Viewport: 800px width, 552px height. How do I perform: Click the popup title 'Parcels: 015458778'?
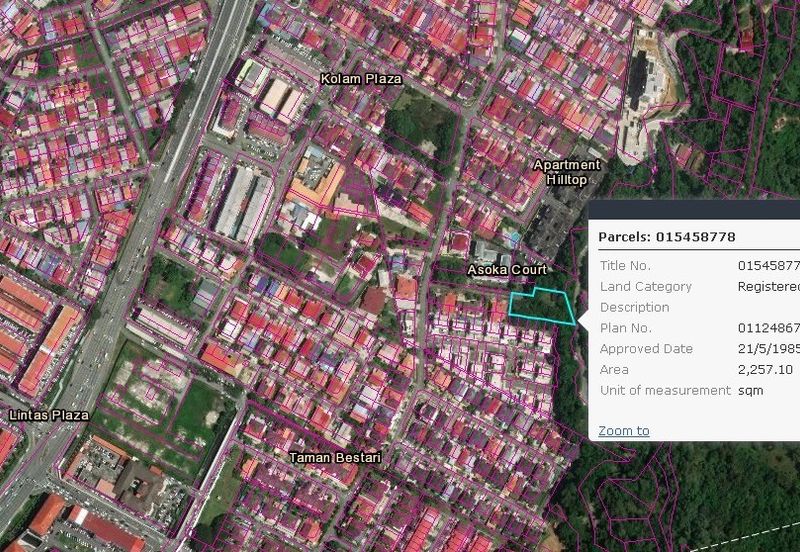667,238
